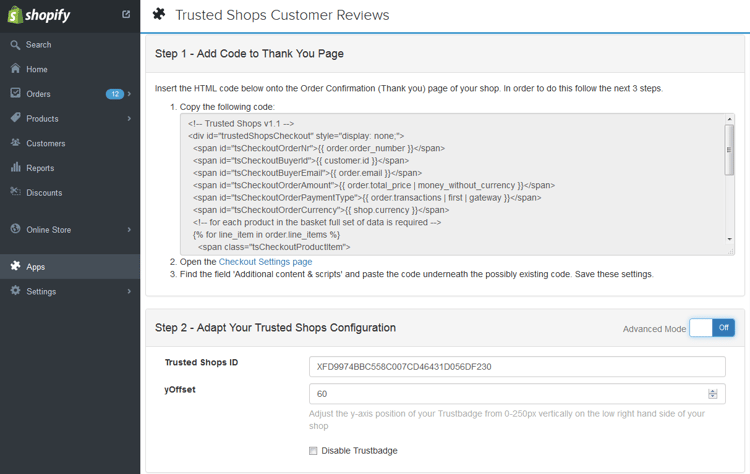This screenshot has height=474, width=750.
Task: Click the Trusted Shops ID field
Action: coord(517,366)
